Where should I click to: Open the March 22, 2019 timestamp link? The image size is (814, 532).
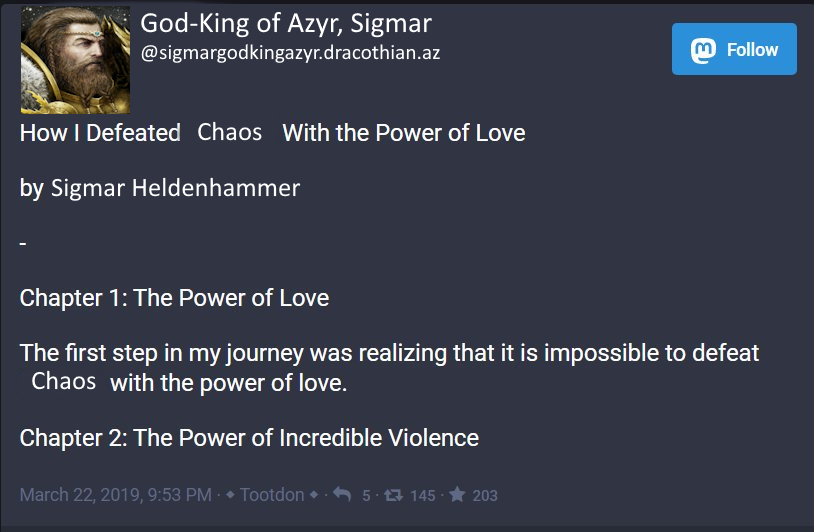click(x=115, y=495)
